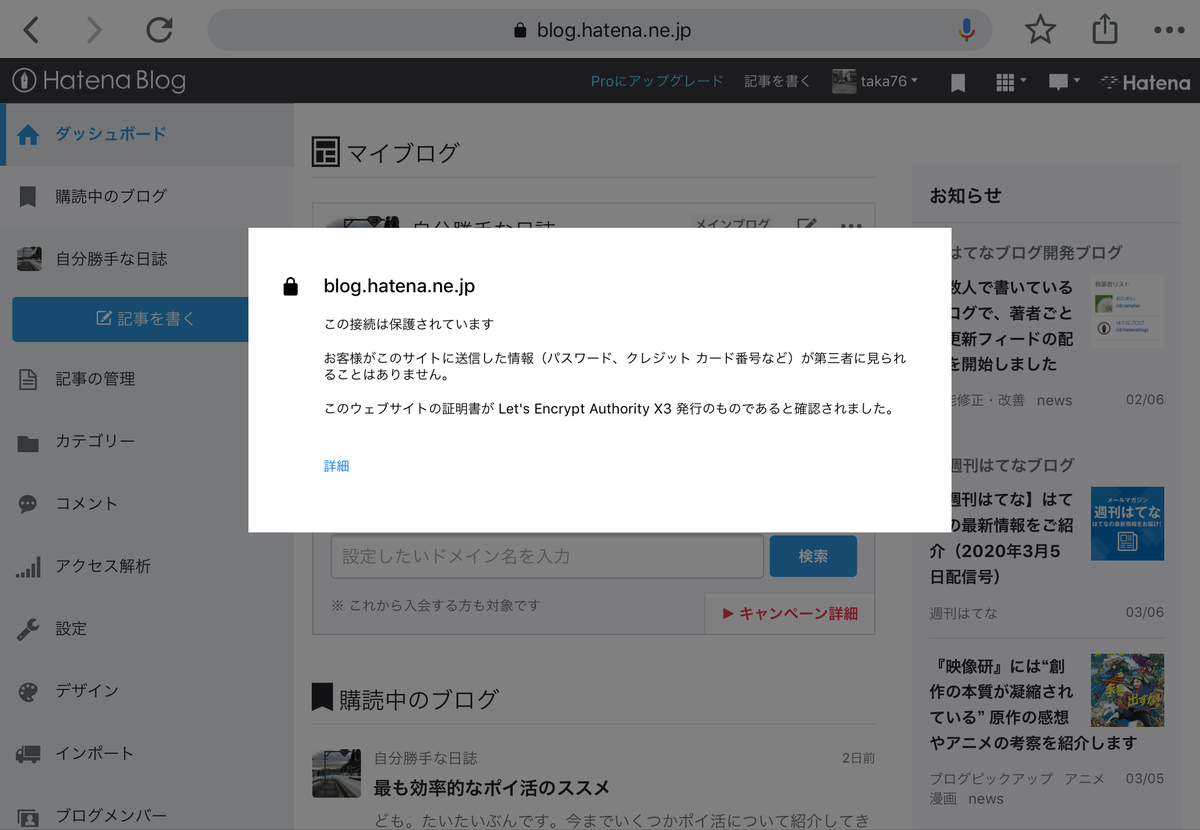Click the Hatena Blog logo
This screenshot has width=1200, height=830.
tap(99, 81)
